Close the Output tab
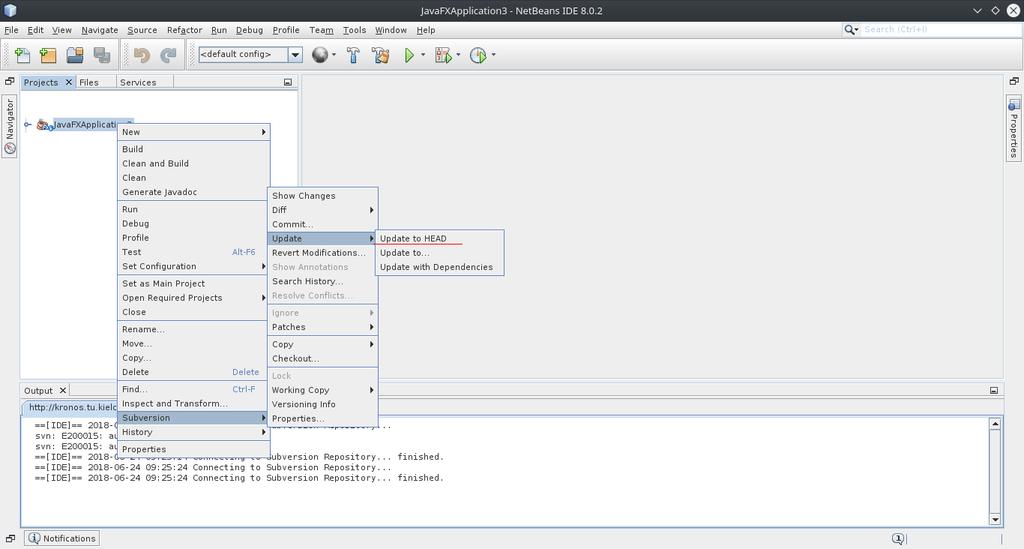Image resolution: width=1024 pixels, height=549 pixels. point(63,390)
